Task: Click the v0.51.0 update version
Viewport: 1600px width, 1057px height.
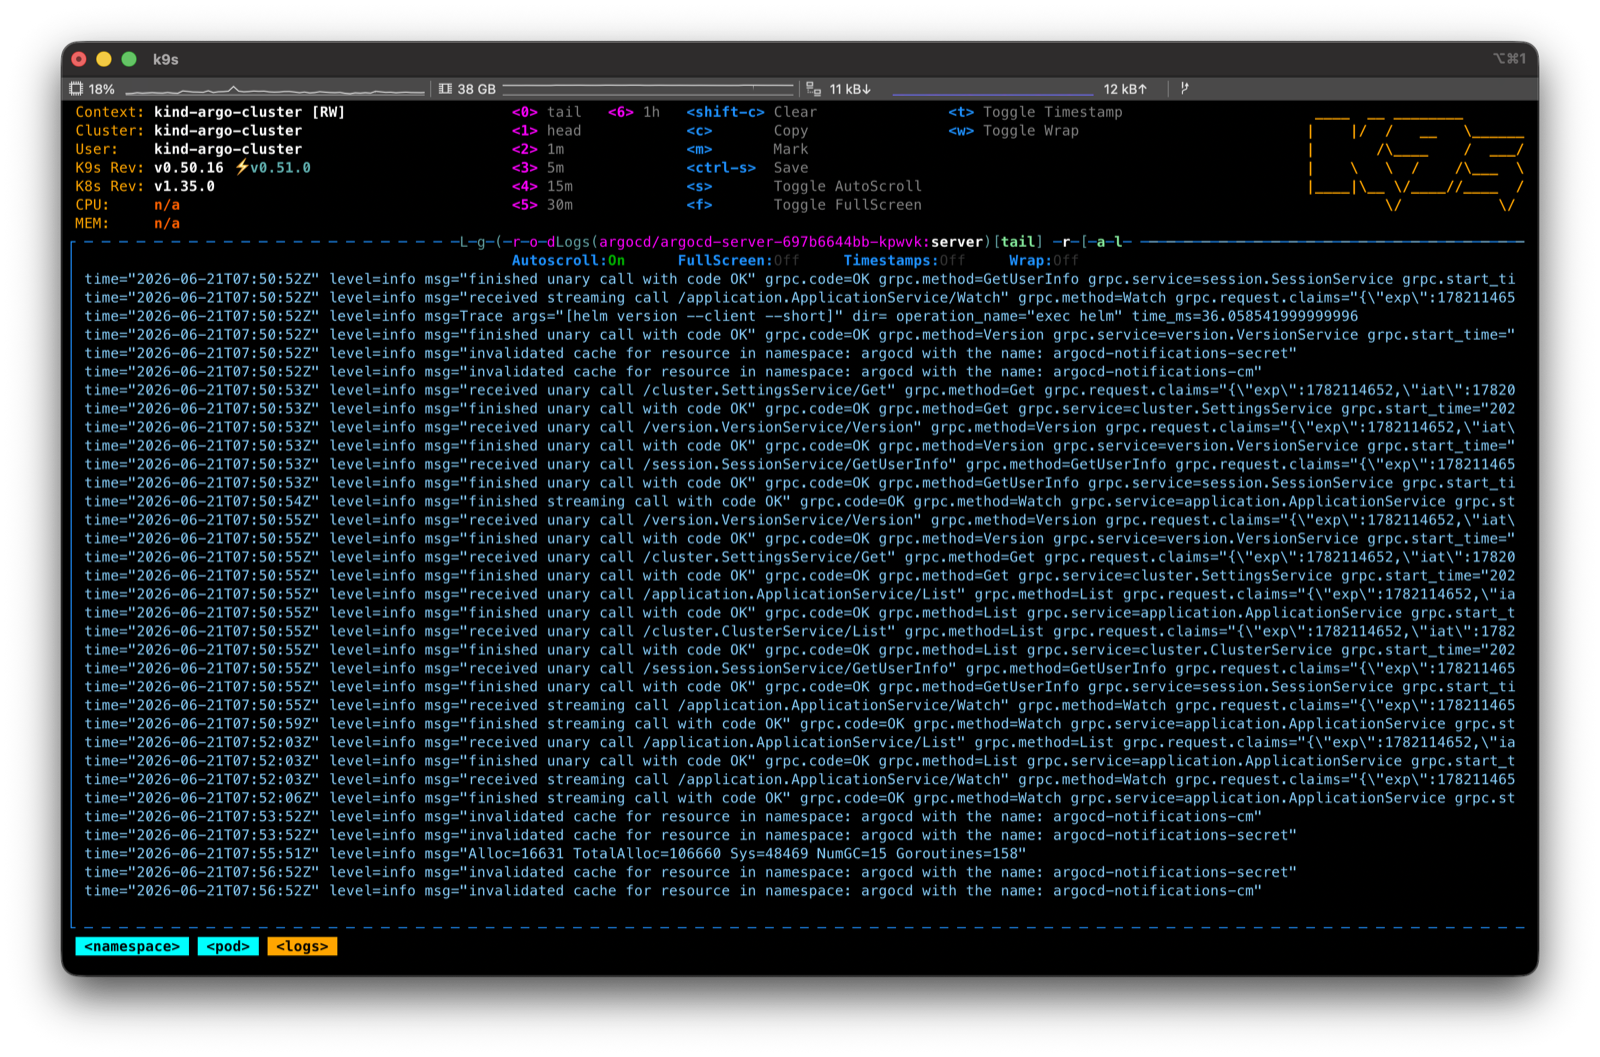Action: [x=280, y=168]
